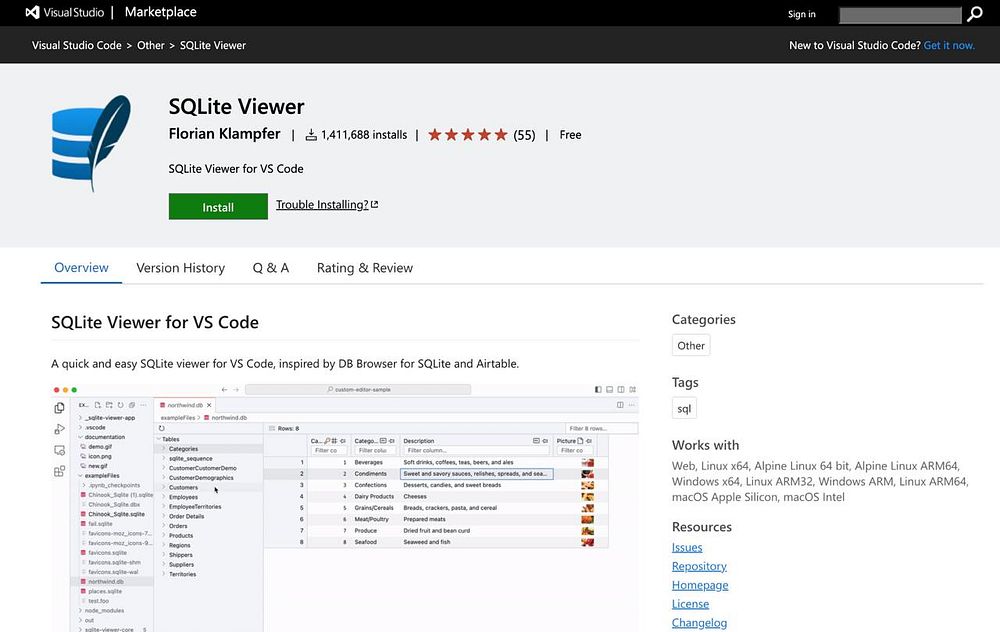Open the Florian Klampfer publisher link
This screenshot has width=1000, height=632.
coord(224,134)
